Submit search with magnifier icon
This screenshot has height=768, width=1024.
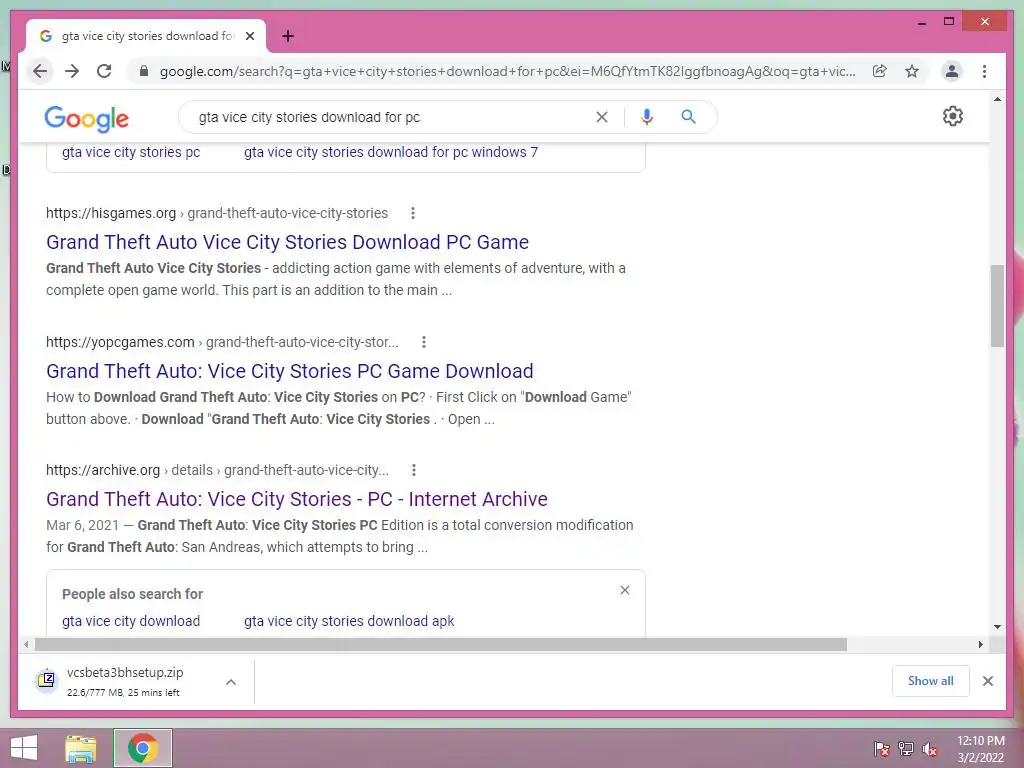[x=688, y=117]
